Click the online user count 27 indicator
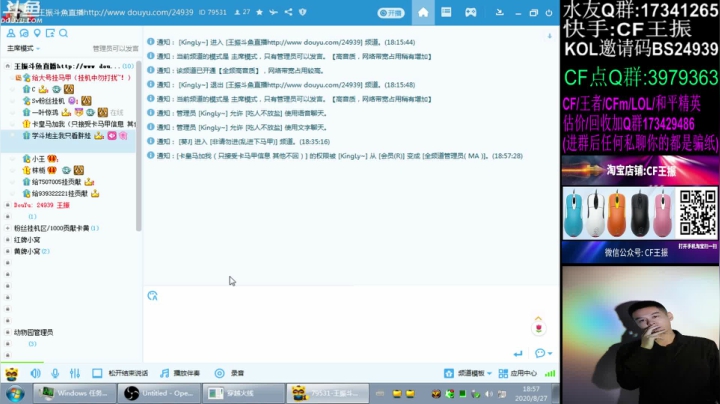720x404 pixels. coord(242,12)
